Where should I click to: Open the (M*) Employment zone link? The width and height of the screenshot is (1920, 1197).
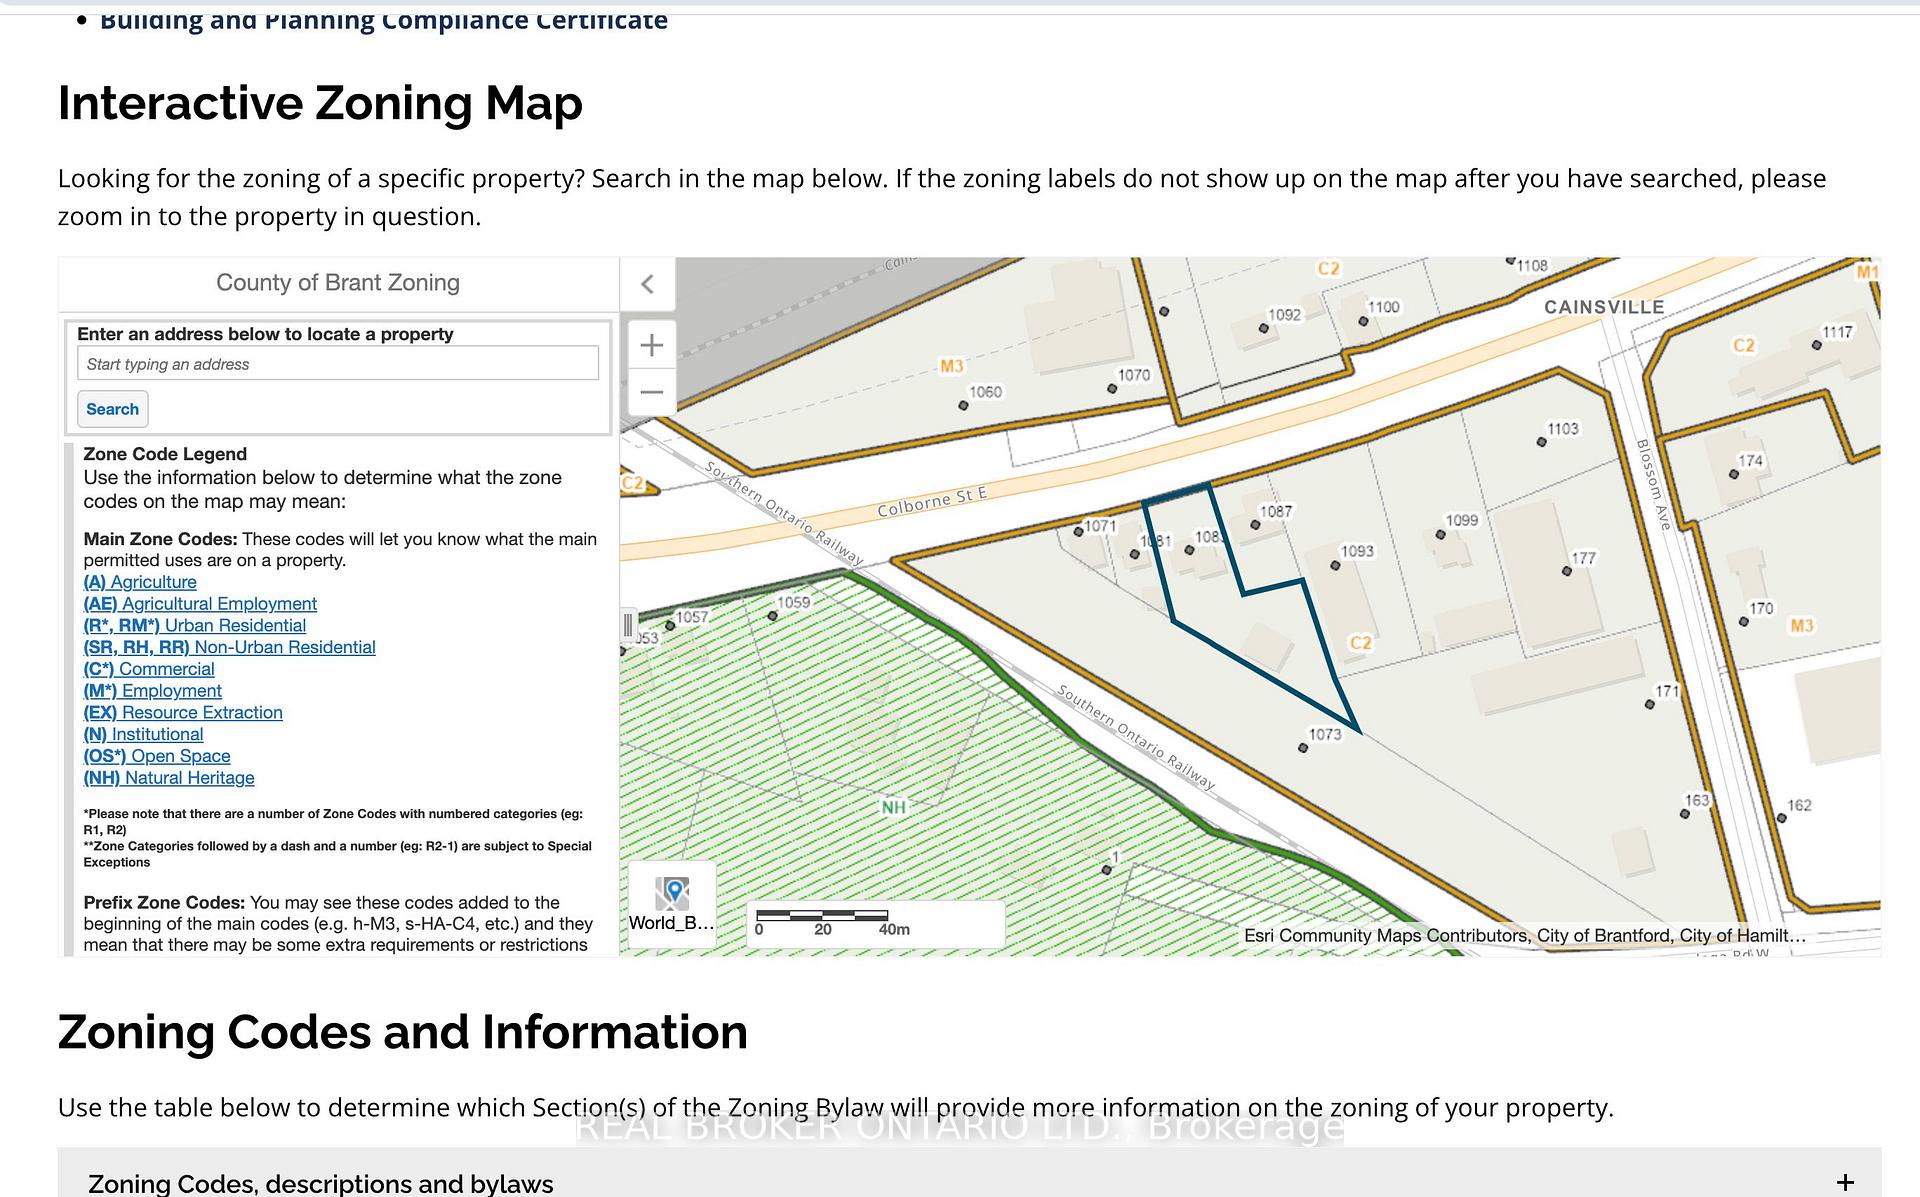tap(153, 691)
